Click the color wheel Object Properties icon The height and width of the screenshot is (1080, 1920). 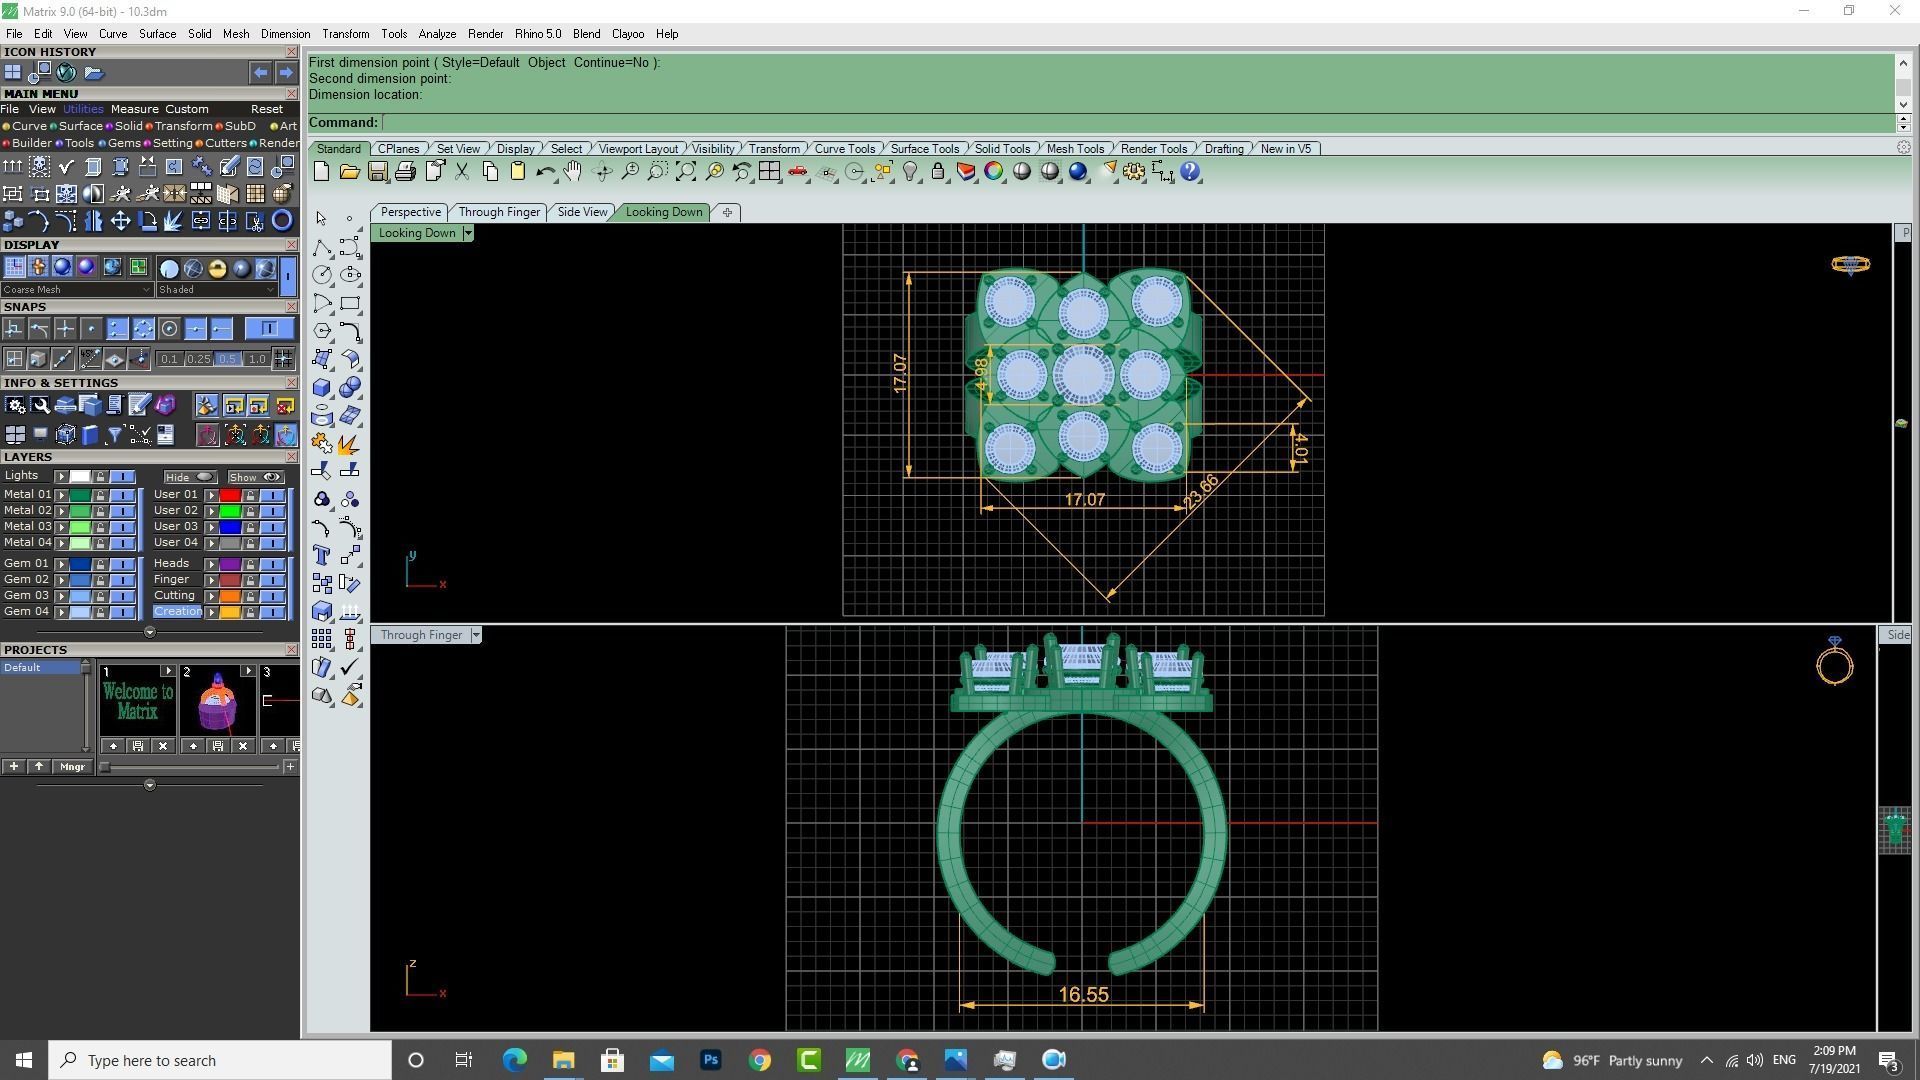coord(994,172)
